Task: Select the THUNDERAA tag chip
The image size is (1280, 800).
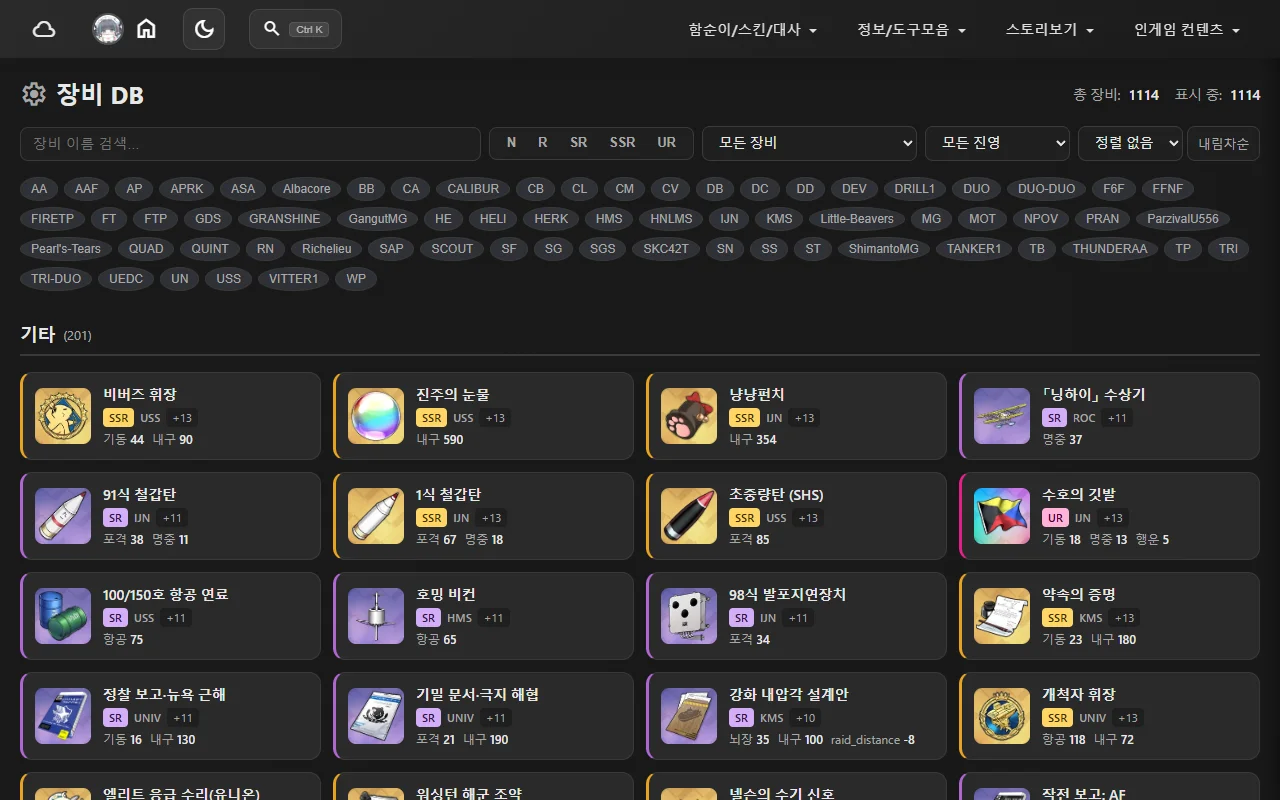Action: 1110,249
